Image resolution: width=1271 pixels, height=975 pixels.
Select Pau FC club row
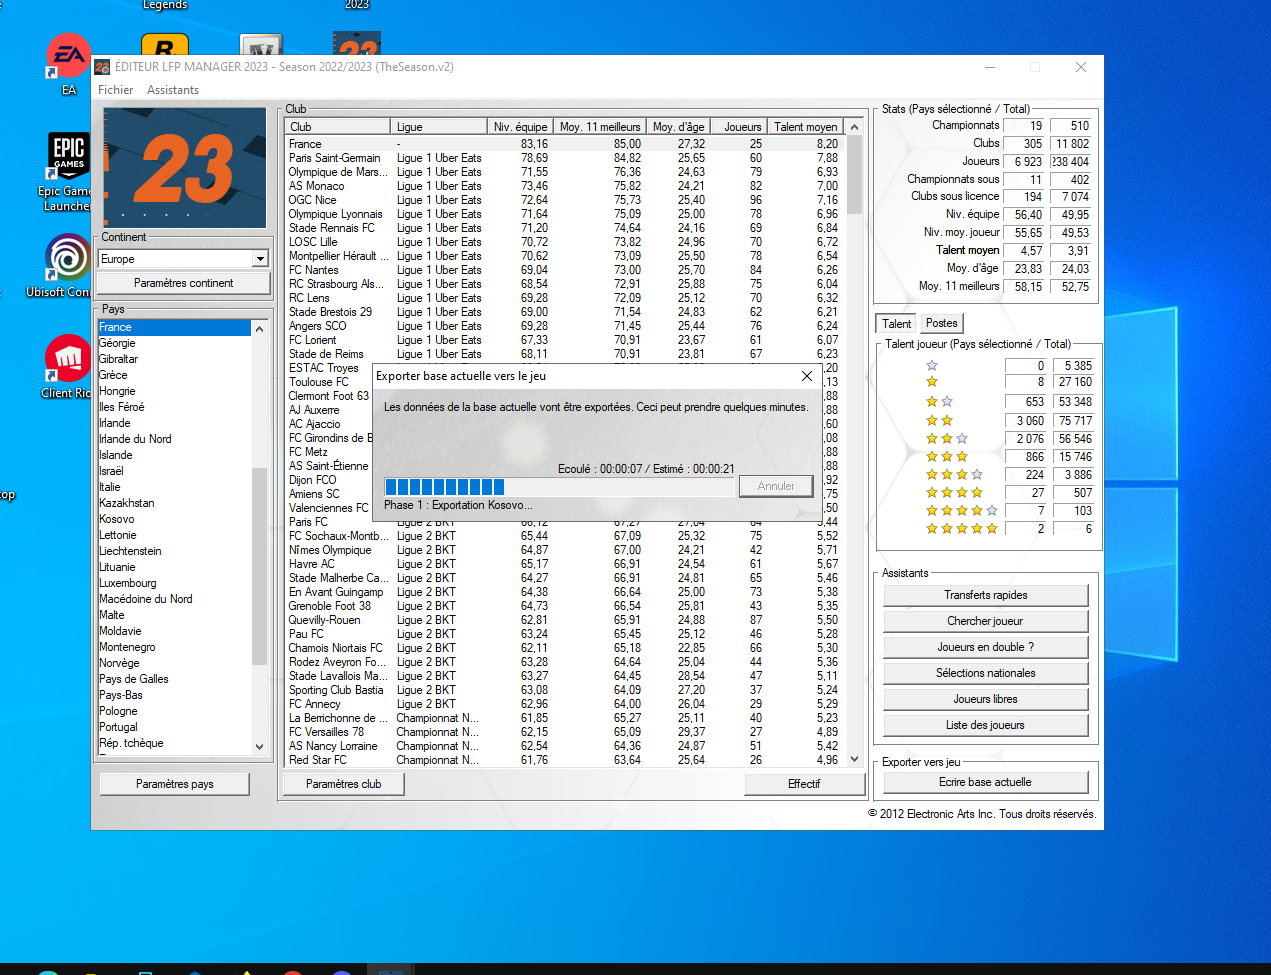tap(565, 634)
